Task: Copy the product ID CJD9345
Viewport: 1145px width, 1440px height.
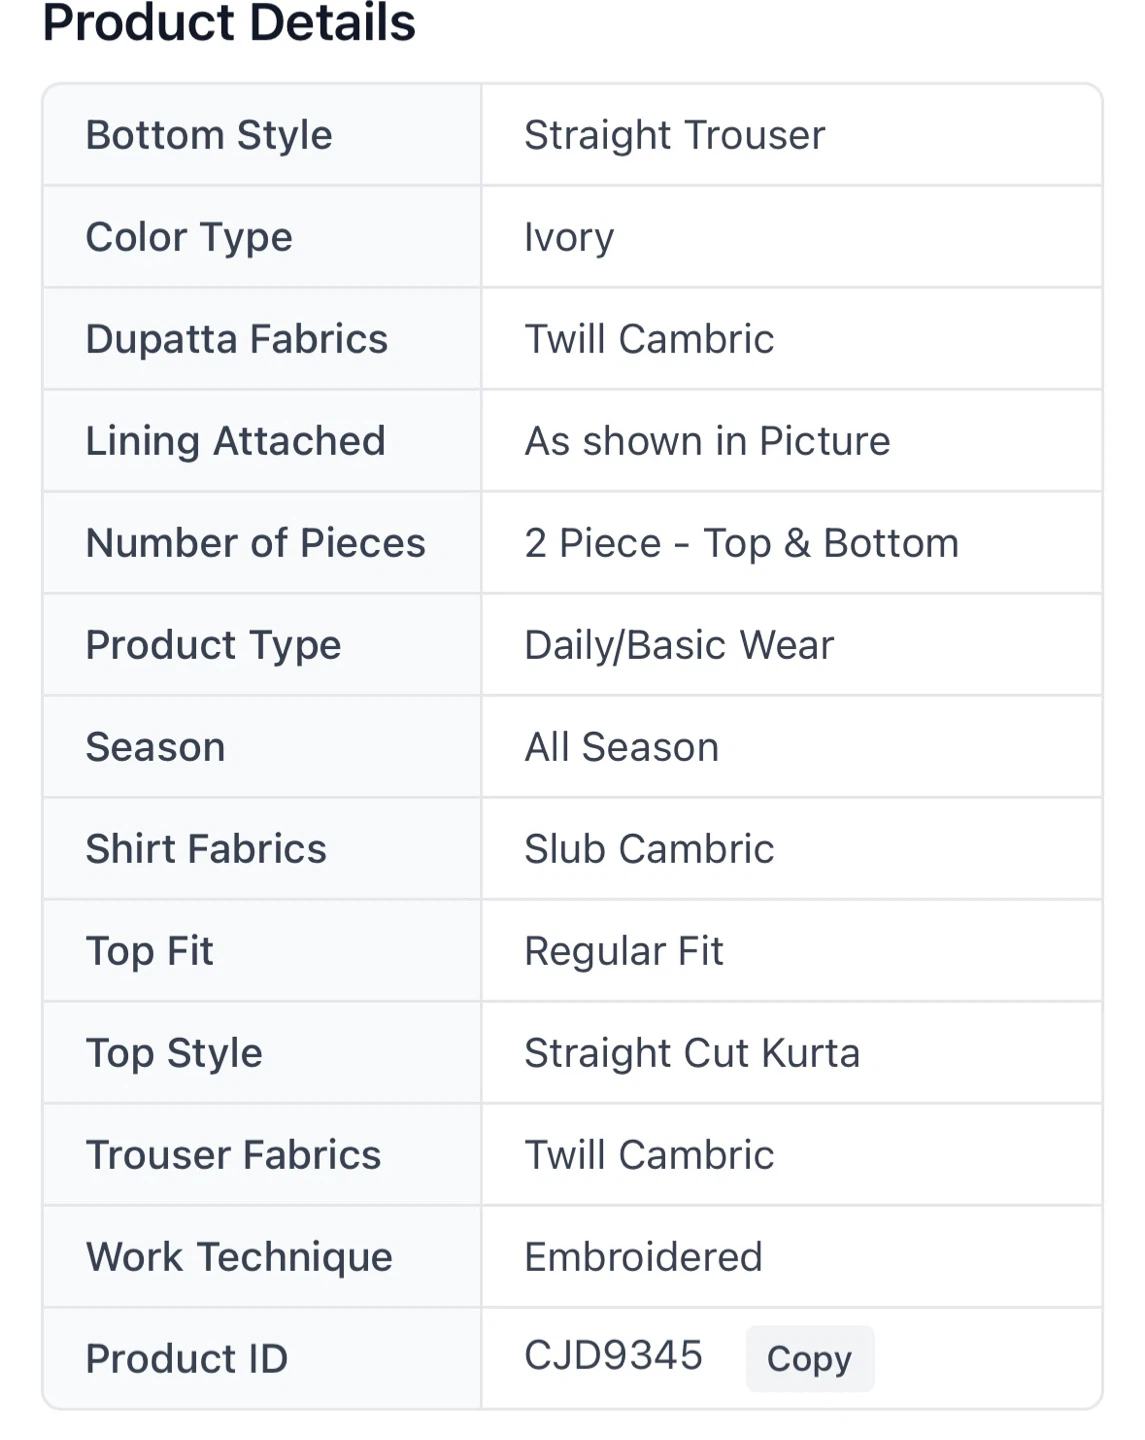Action: 809,1358
